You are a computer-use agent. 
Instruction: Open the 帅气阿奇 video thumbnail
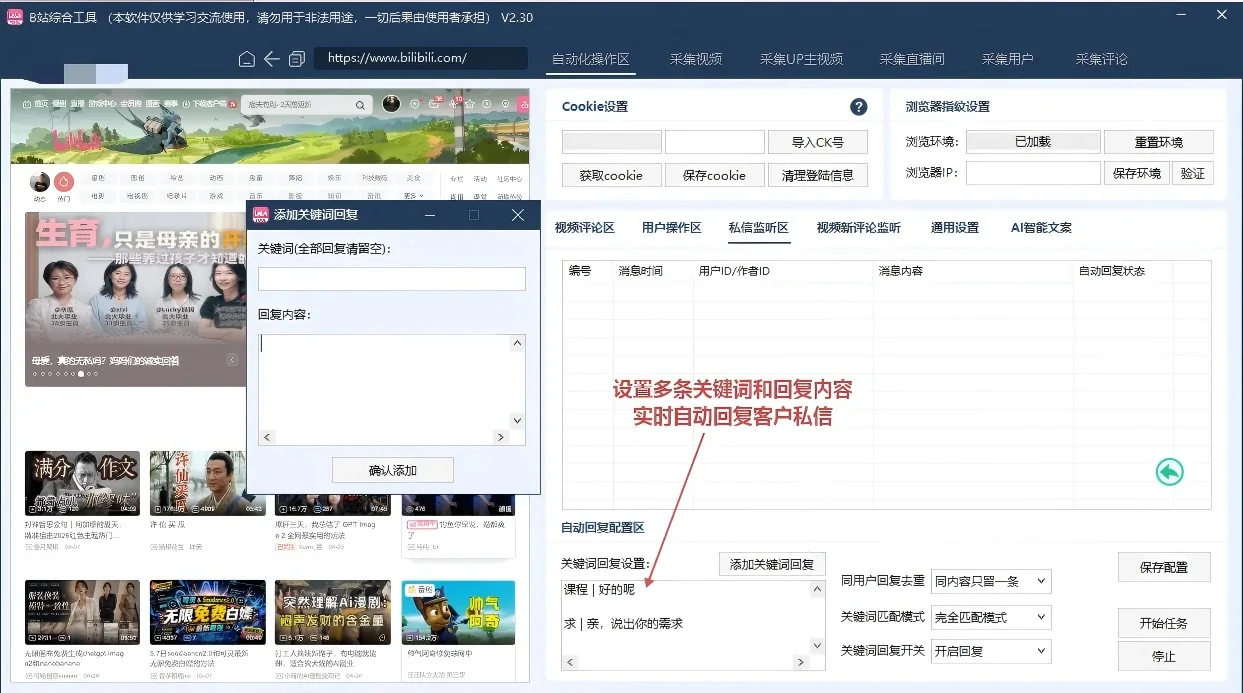click(x=458, y=612)
